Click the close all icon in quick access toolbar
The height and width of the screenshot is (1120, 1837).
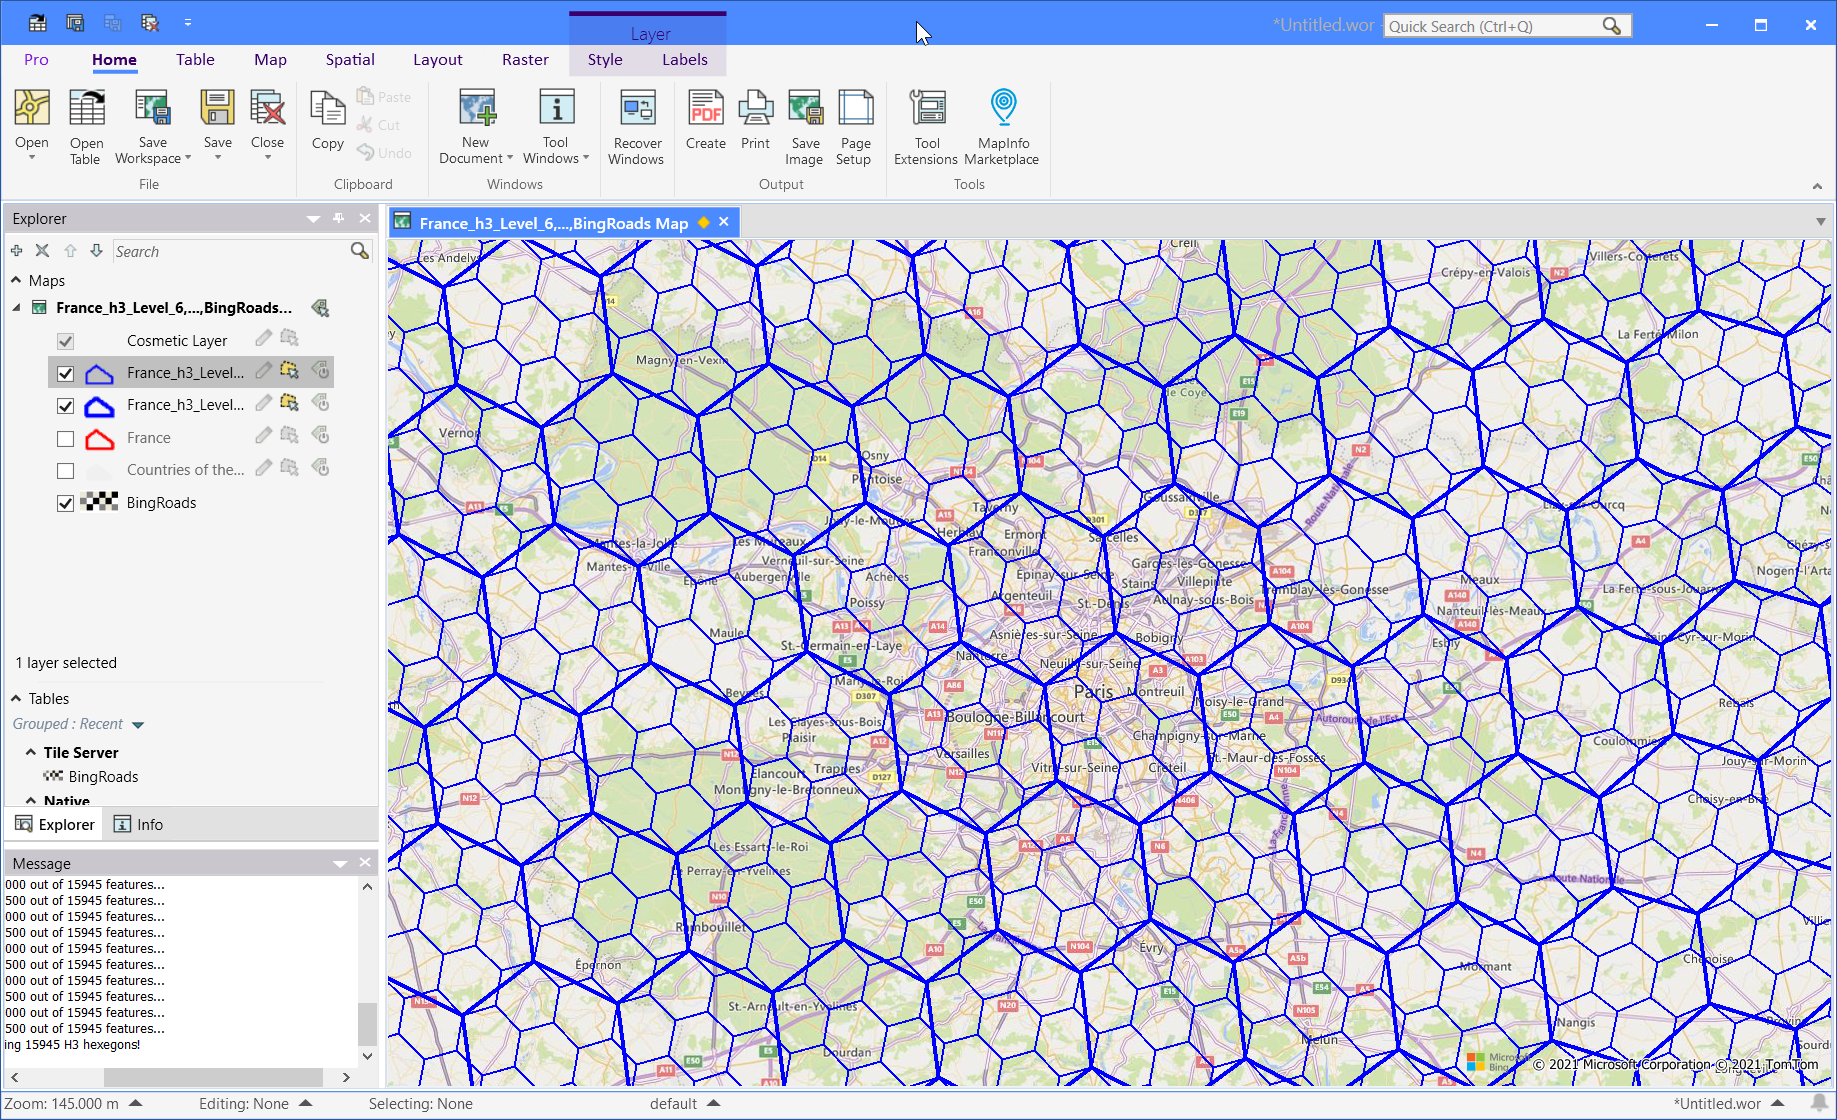150,22
